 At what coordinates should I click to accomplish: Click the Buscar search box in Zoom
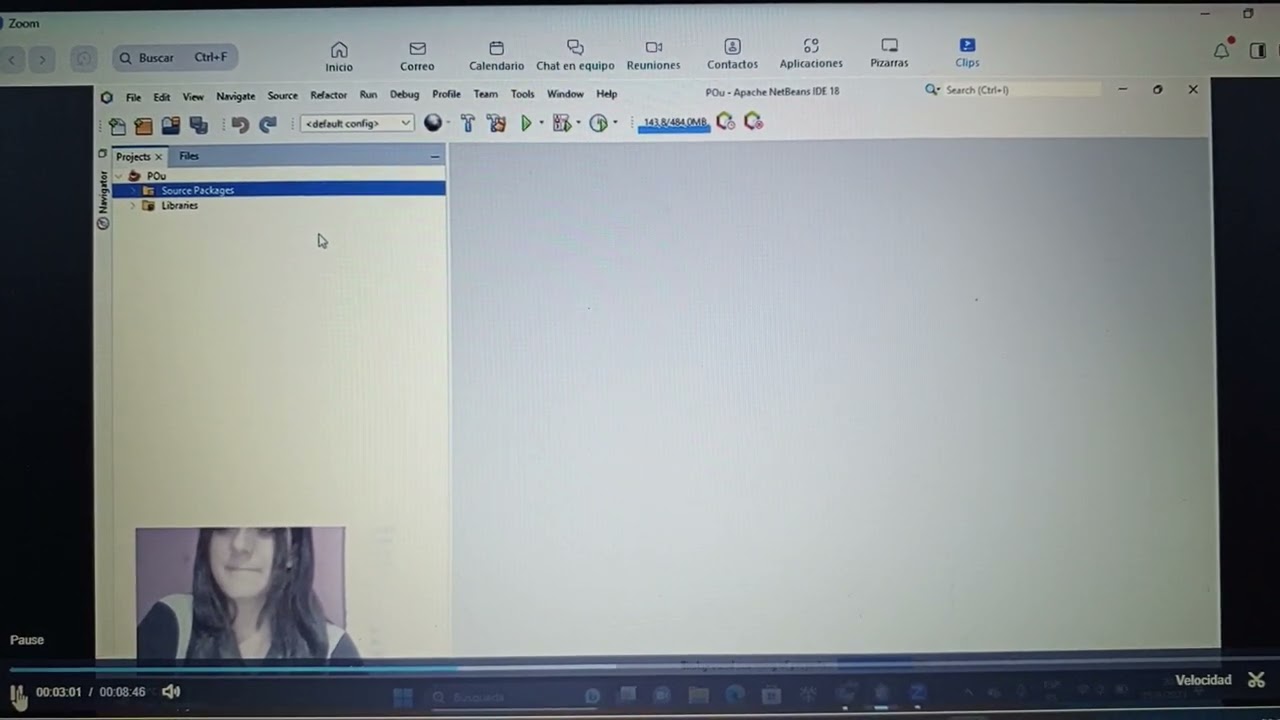coord(175,58)
